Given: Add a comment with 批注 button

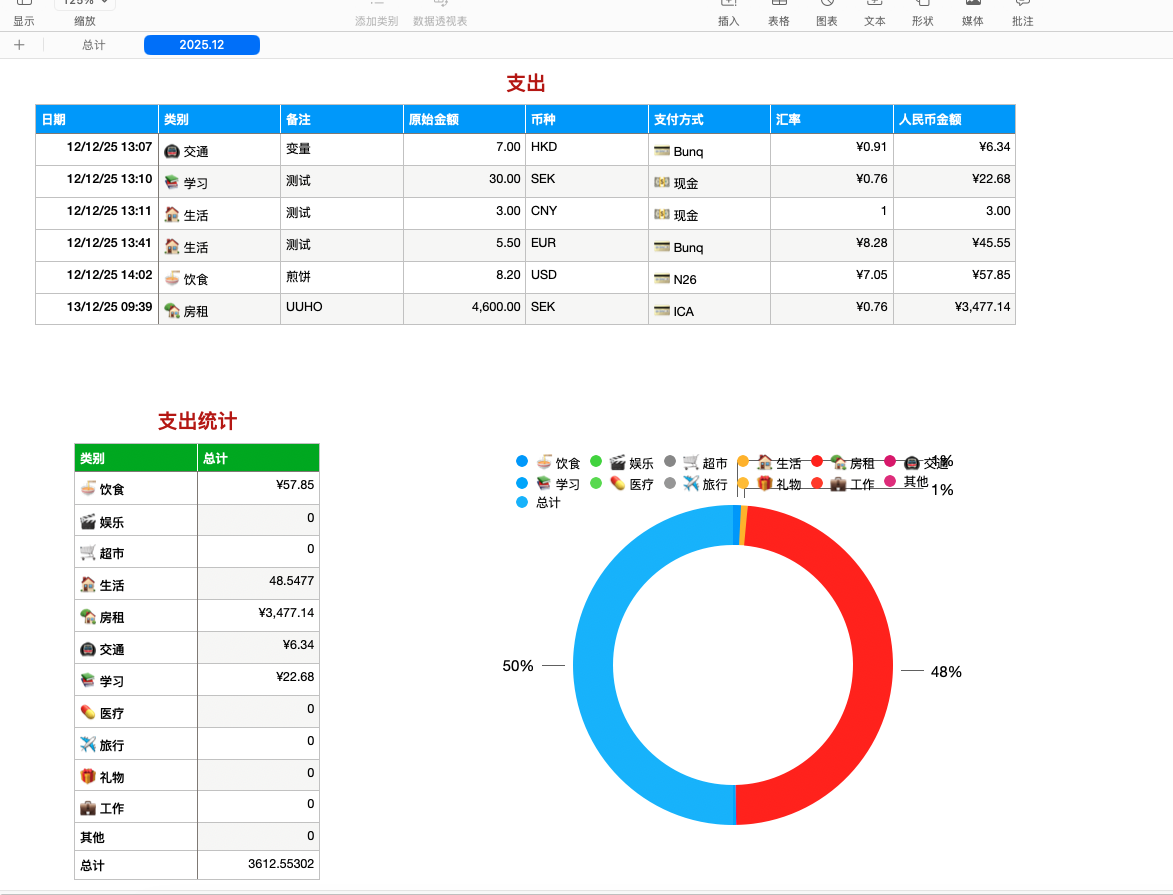Looking at the screenshot, I should click(x=1022, y=12).
